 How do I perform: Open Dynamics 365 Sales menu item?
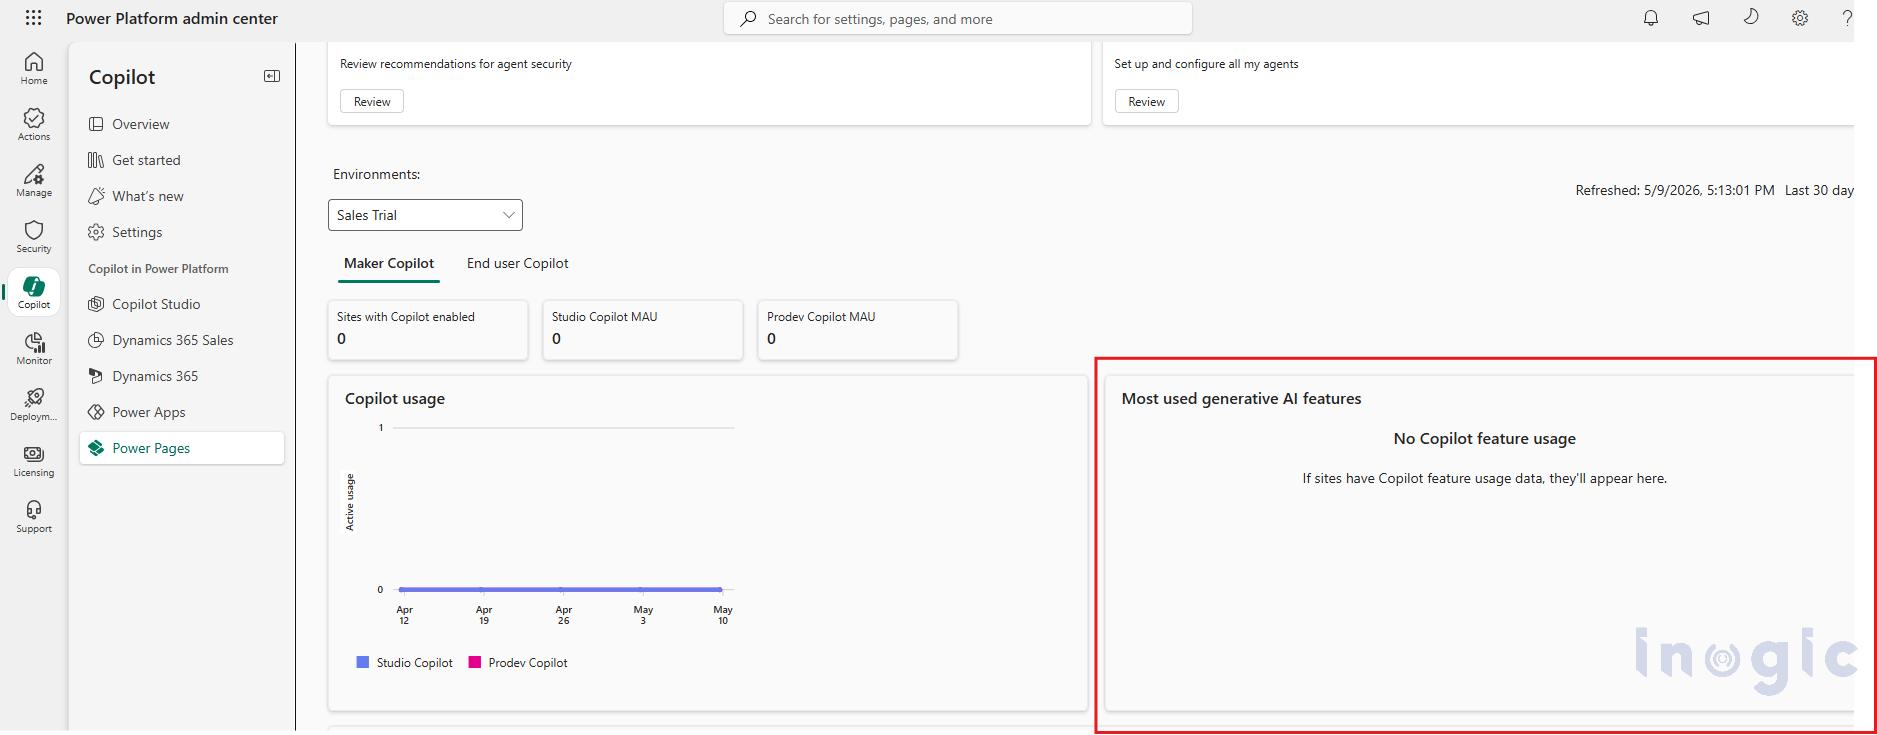[x=182, y=340]
